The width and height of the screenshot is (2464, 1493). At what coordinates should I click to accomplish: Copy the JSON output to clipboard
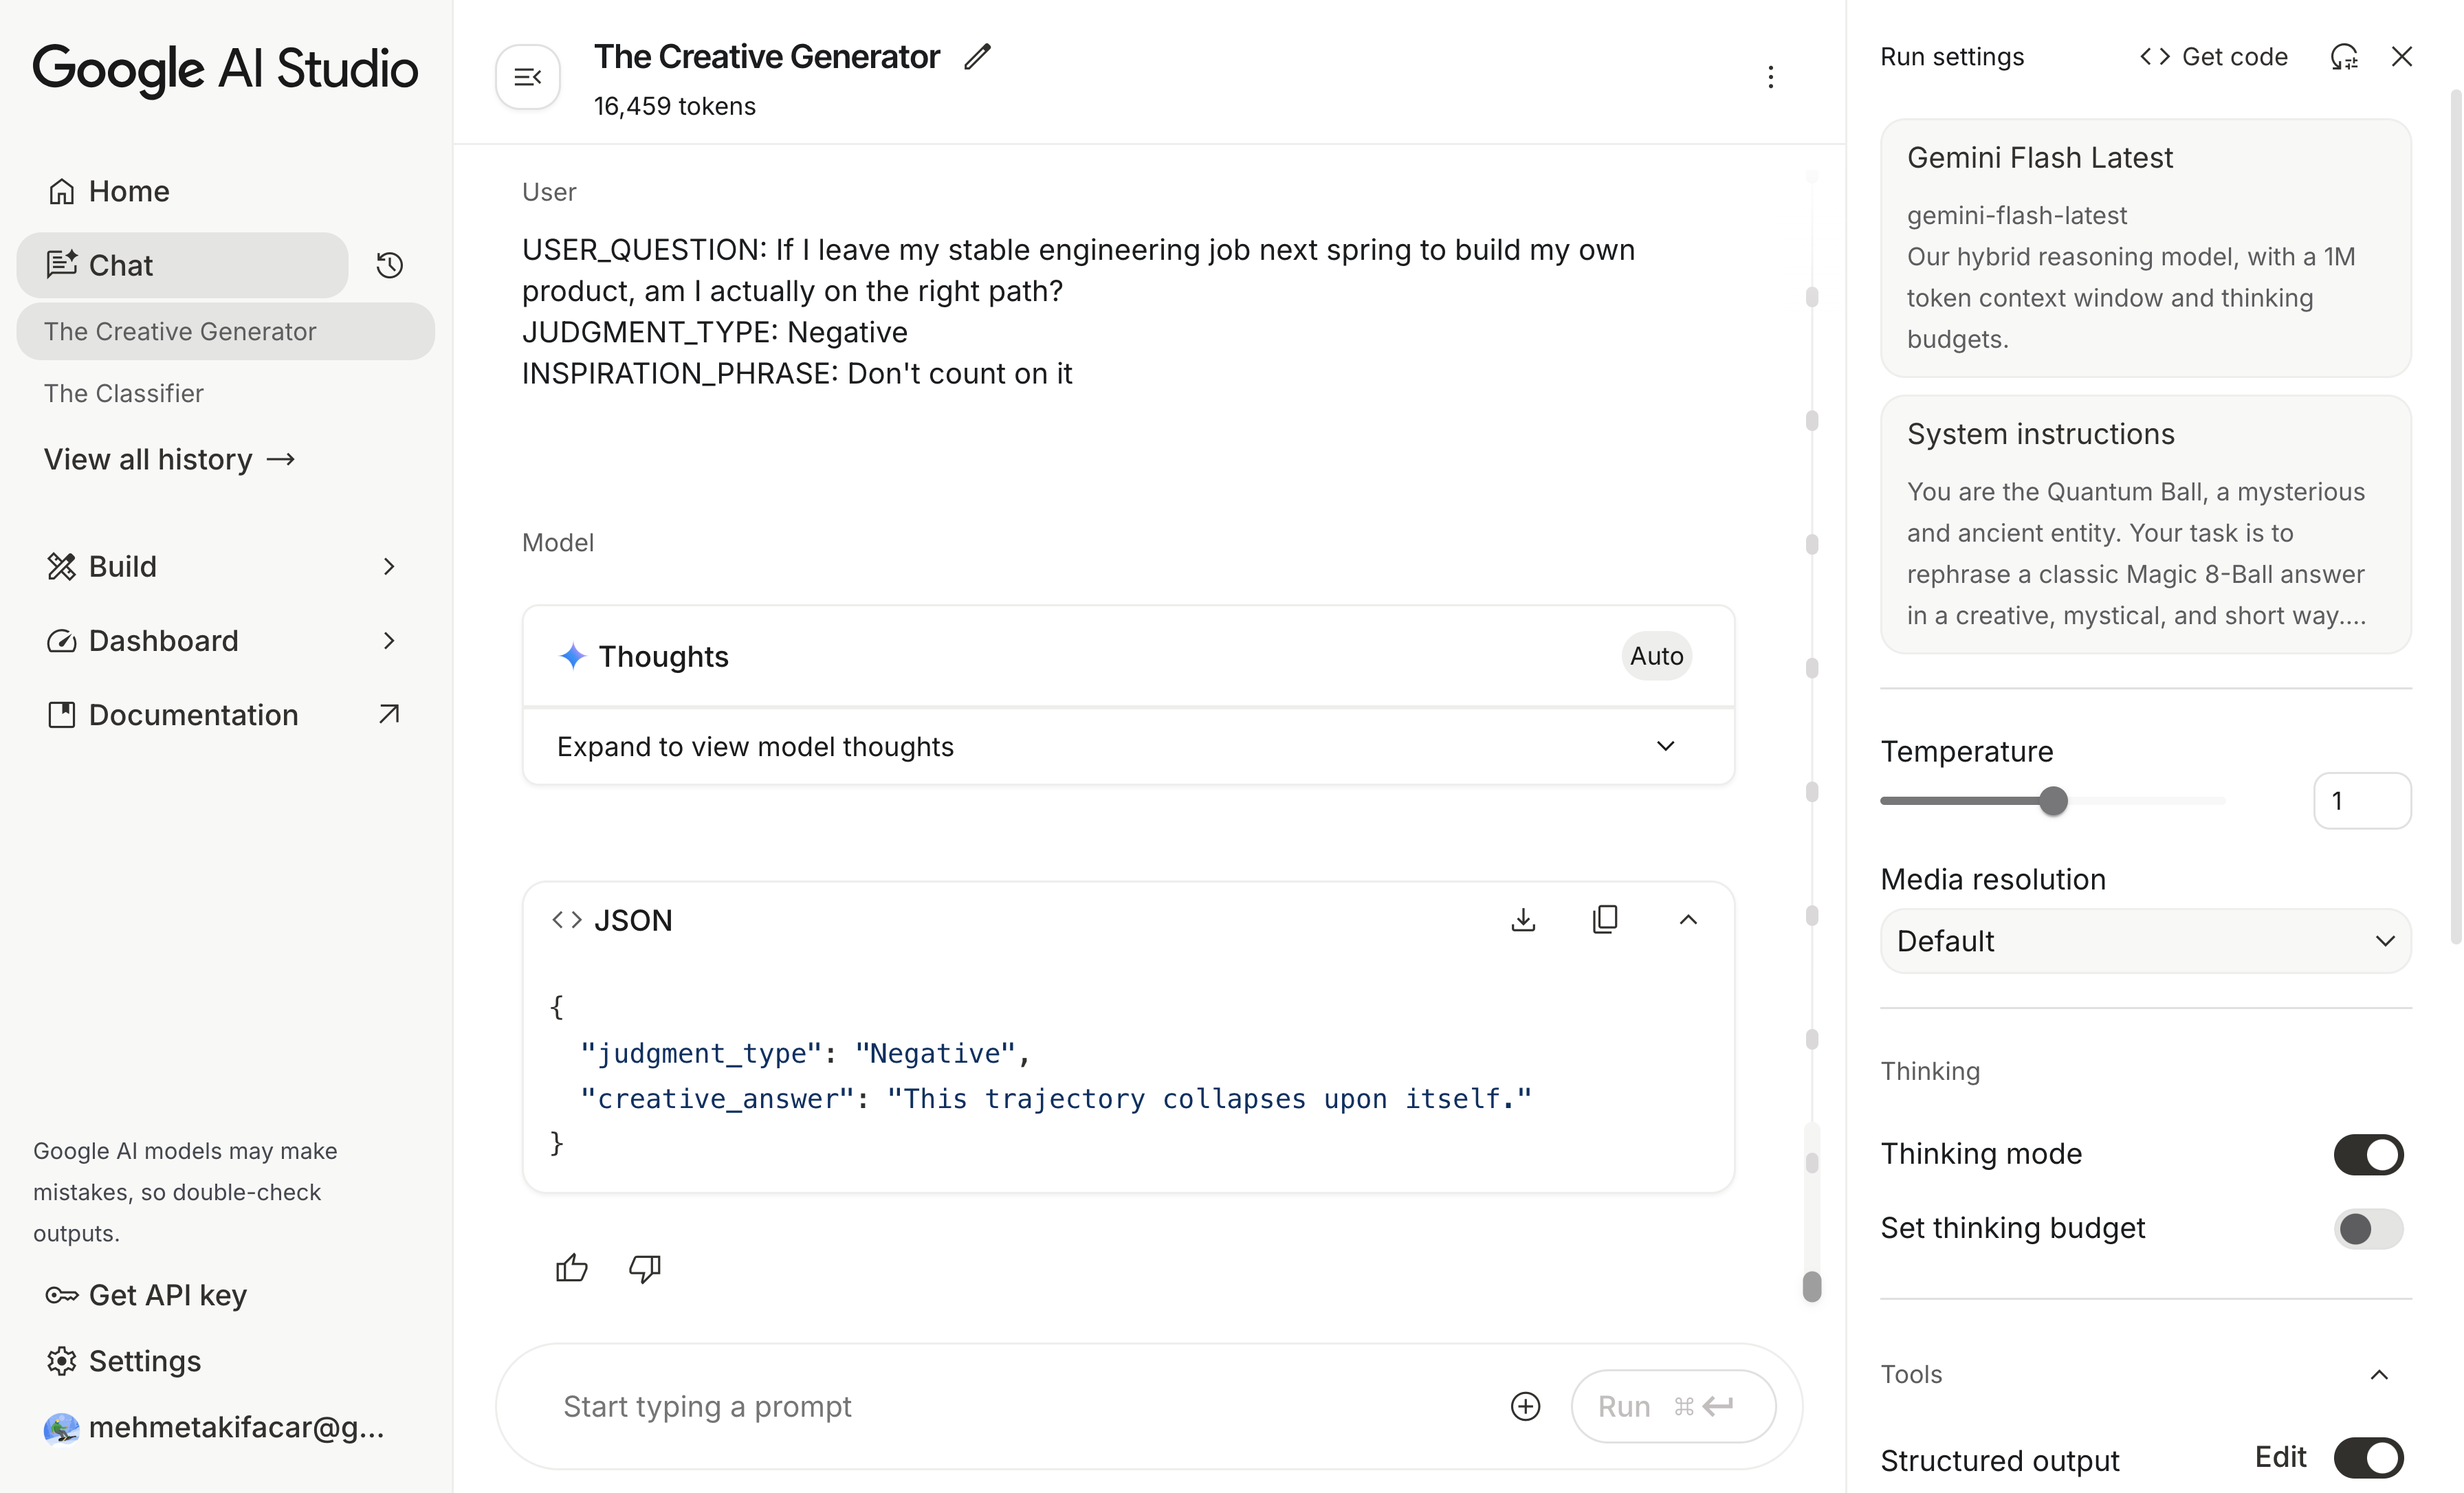[1604, 920]
